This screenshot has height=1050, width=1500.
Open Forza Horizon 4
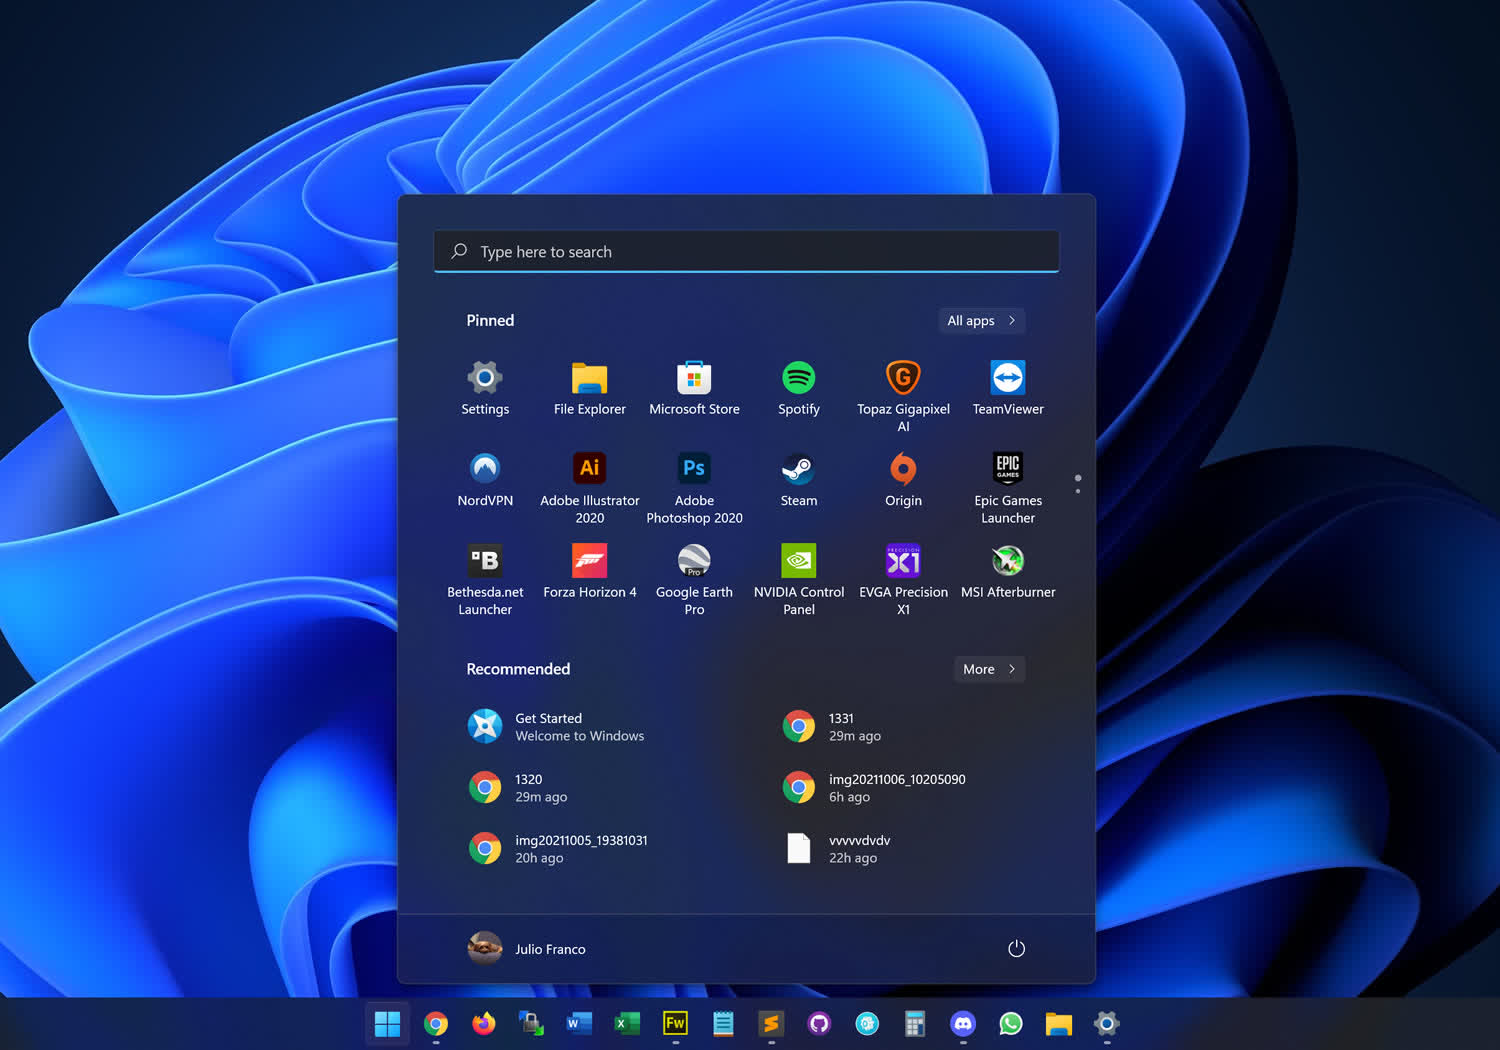589,562
